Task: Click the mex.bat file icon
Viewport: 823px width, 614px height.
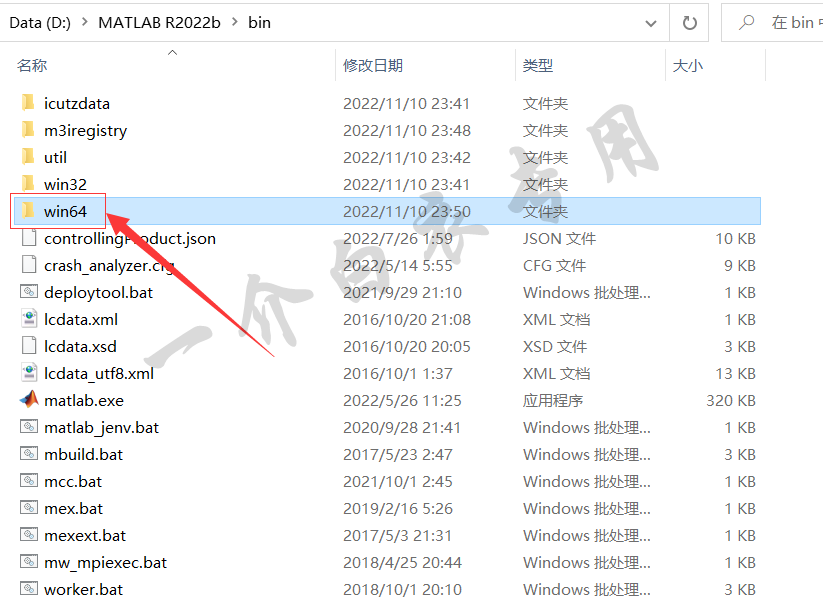Action: pyautogui.click(x=29, y=508)
